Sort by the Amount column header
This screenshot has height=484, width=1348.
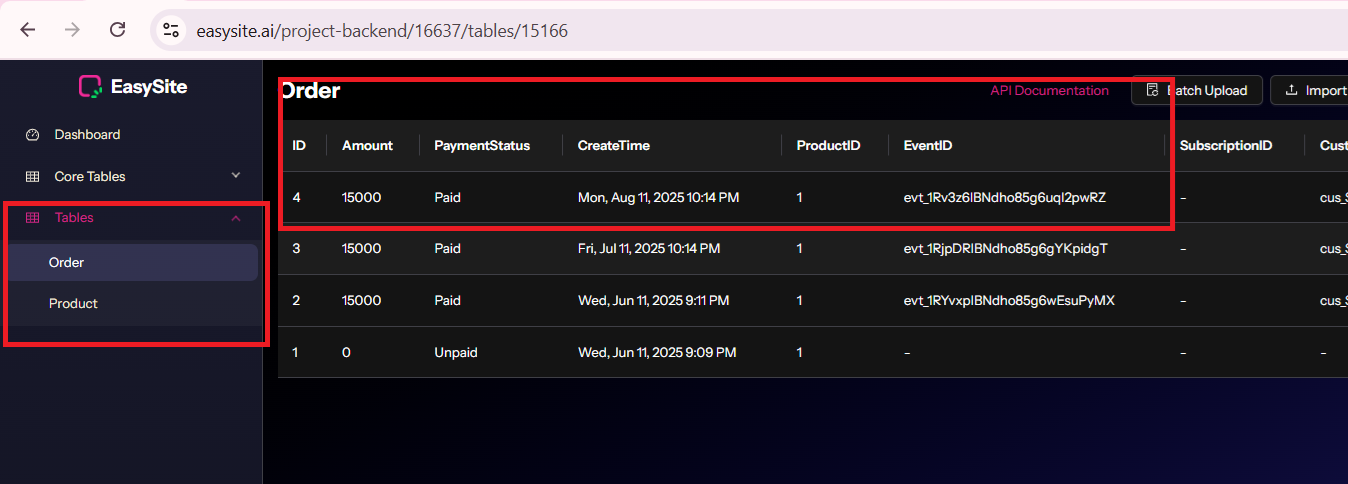click(x=367, y=145)
